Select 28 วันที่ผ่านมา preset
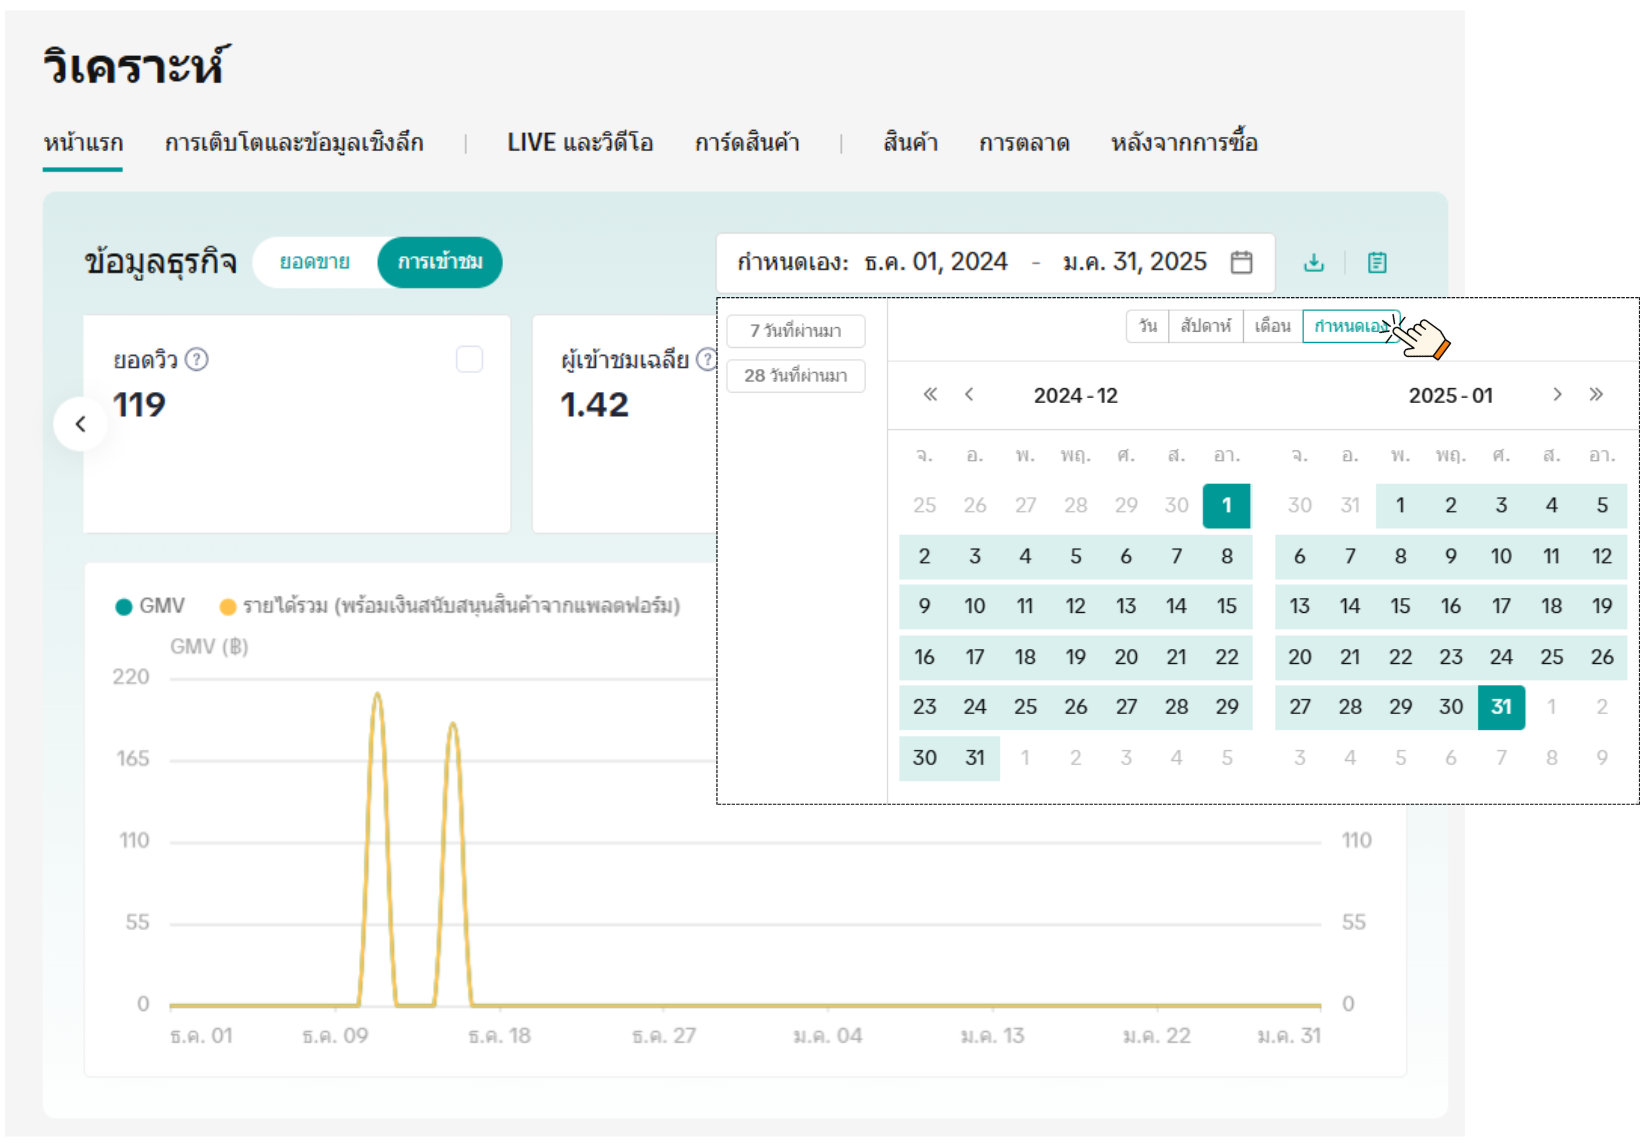The width and height of the screenshot is (1644, 1146). [796, 376]
